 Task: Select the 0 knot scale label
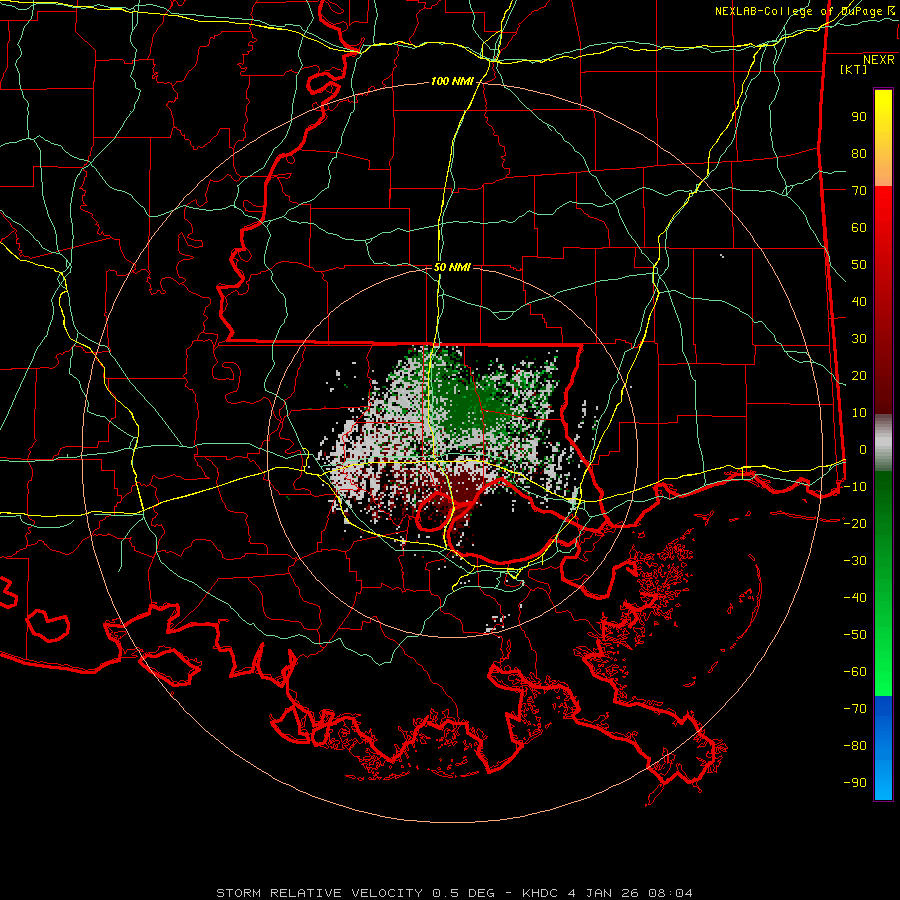point(863,450)
